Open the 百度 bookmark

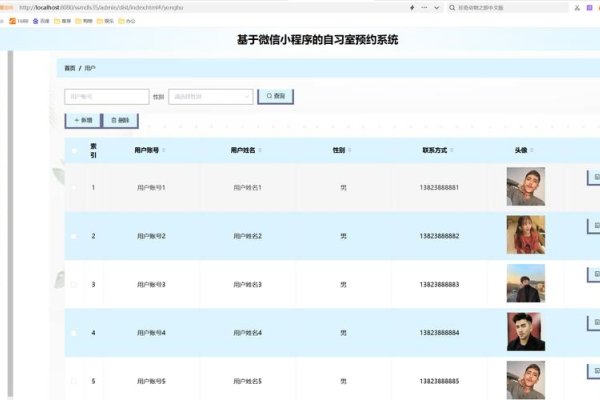point(41,21)
